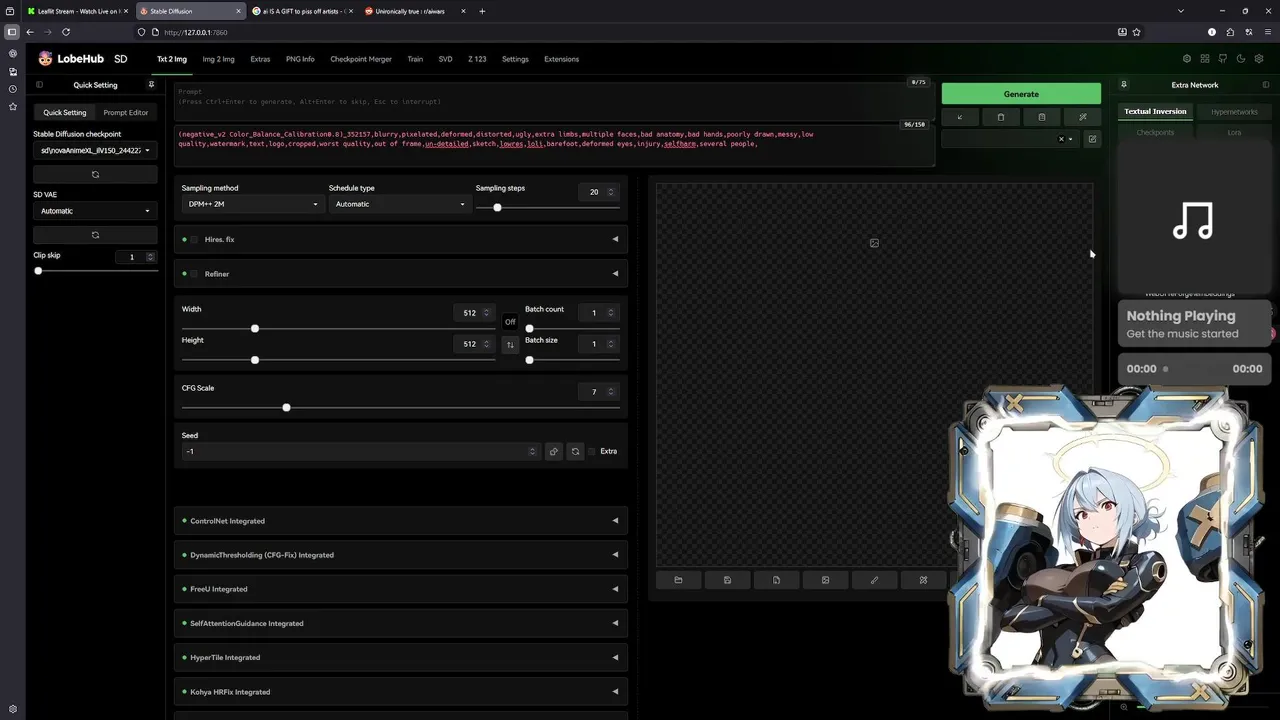Expand FreeU Integrated section
This screenshot has width=1280, height=720.
pyautogui.click(x=400, y=589)
